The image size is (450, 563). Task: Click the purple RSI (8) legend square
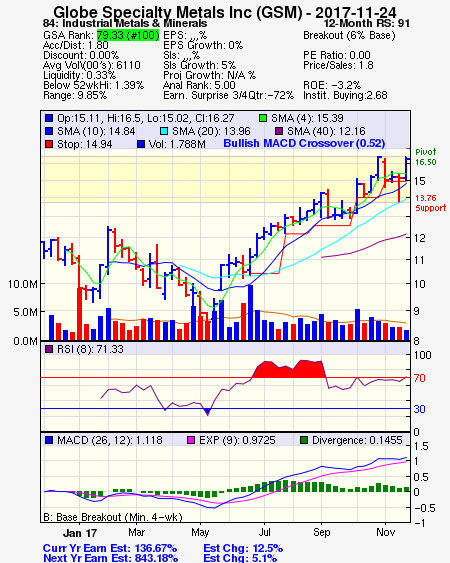click(x=49, y=349)
